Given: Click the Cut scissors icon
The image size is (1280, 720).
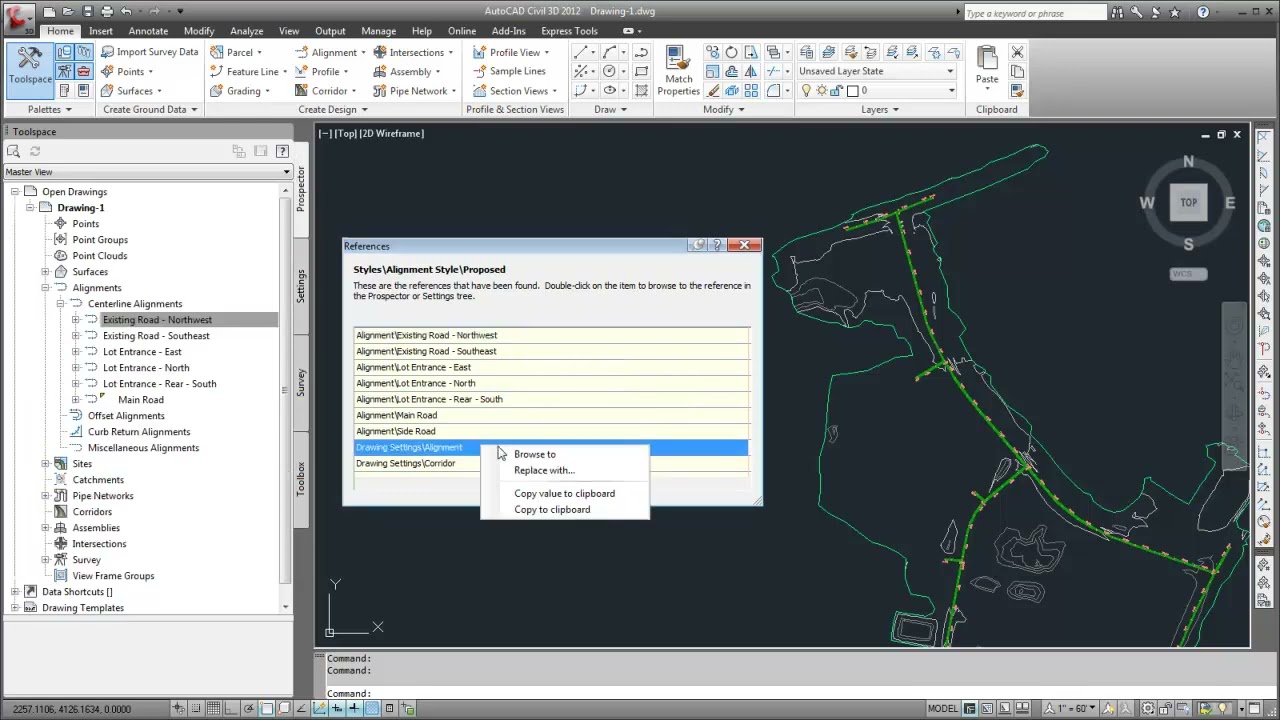Looking at the screenshot, I should [1017, 52].
